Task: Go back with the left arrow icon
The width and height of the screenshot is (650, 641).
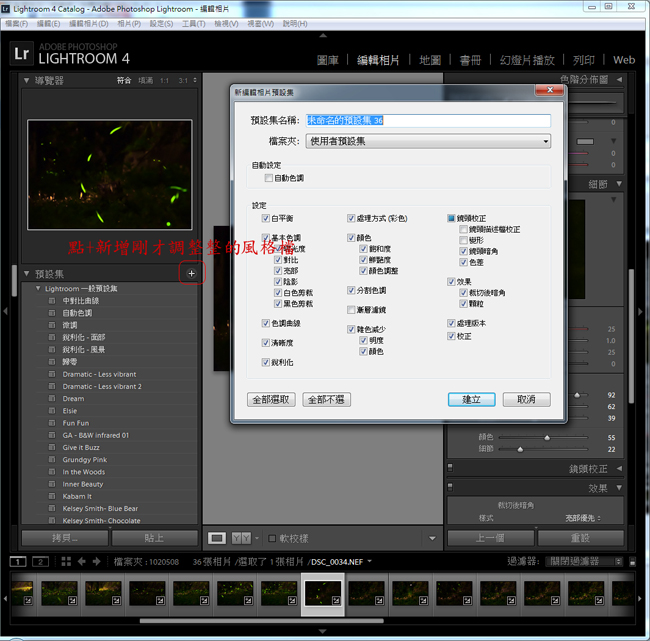Action: coord(82,561)
